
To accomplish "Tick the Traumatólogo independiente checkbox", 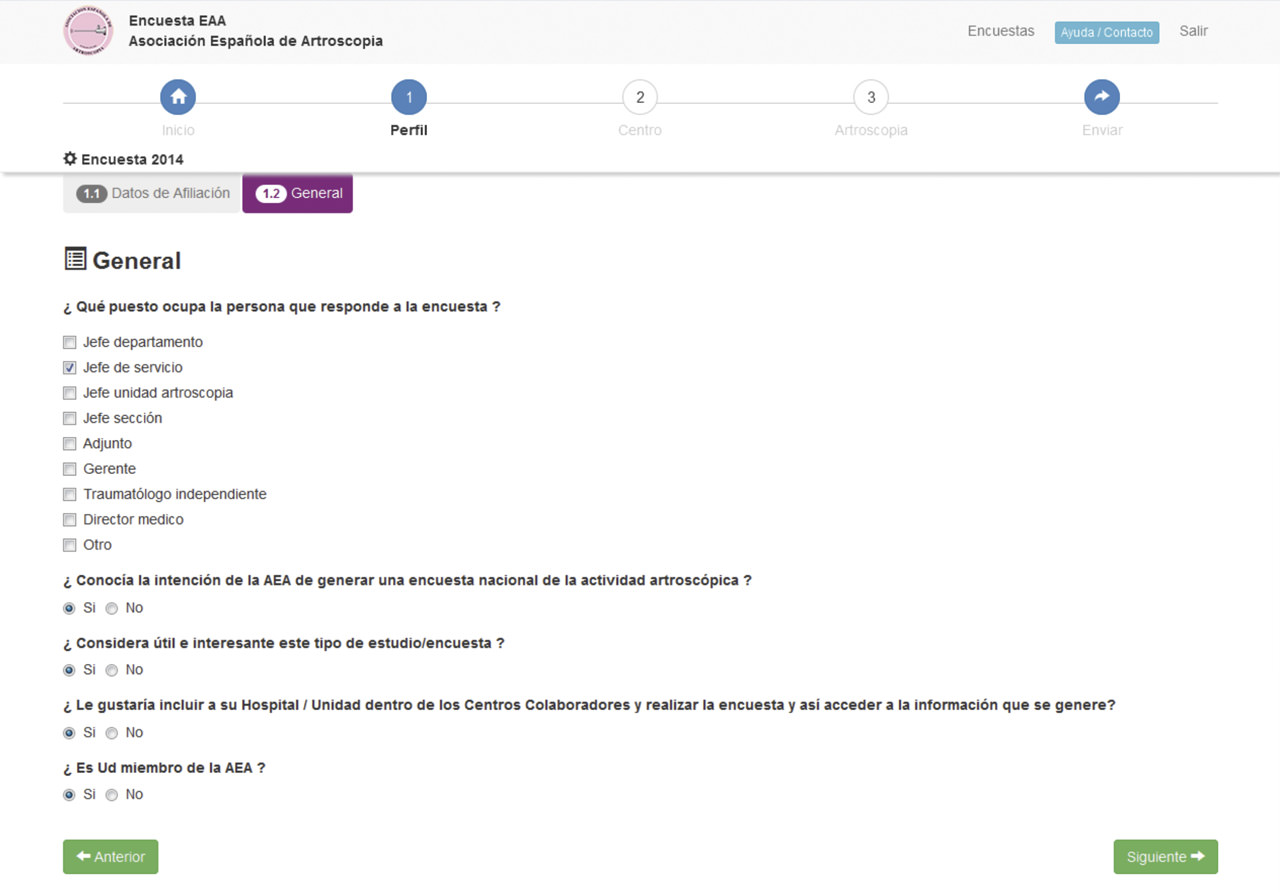I will (x=70, y=494).
